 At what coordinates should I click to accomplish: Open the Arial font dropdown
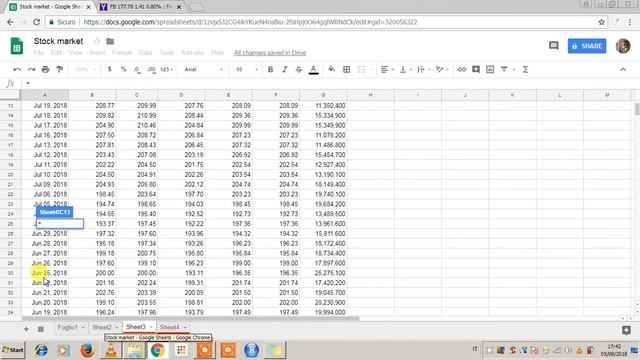tap(203, 69)
